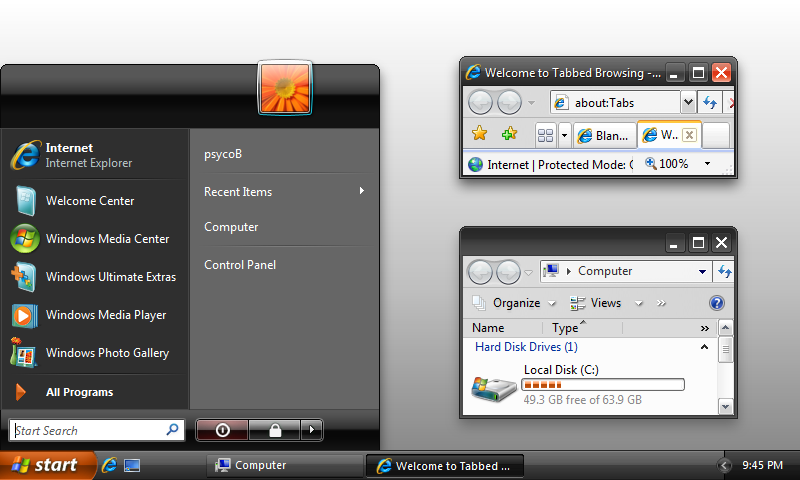Viewport: 800px width, 480px height.
Task: Click IE refresh button
Action: tap(710, 103)
